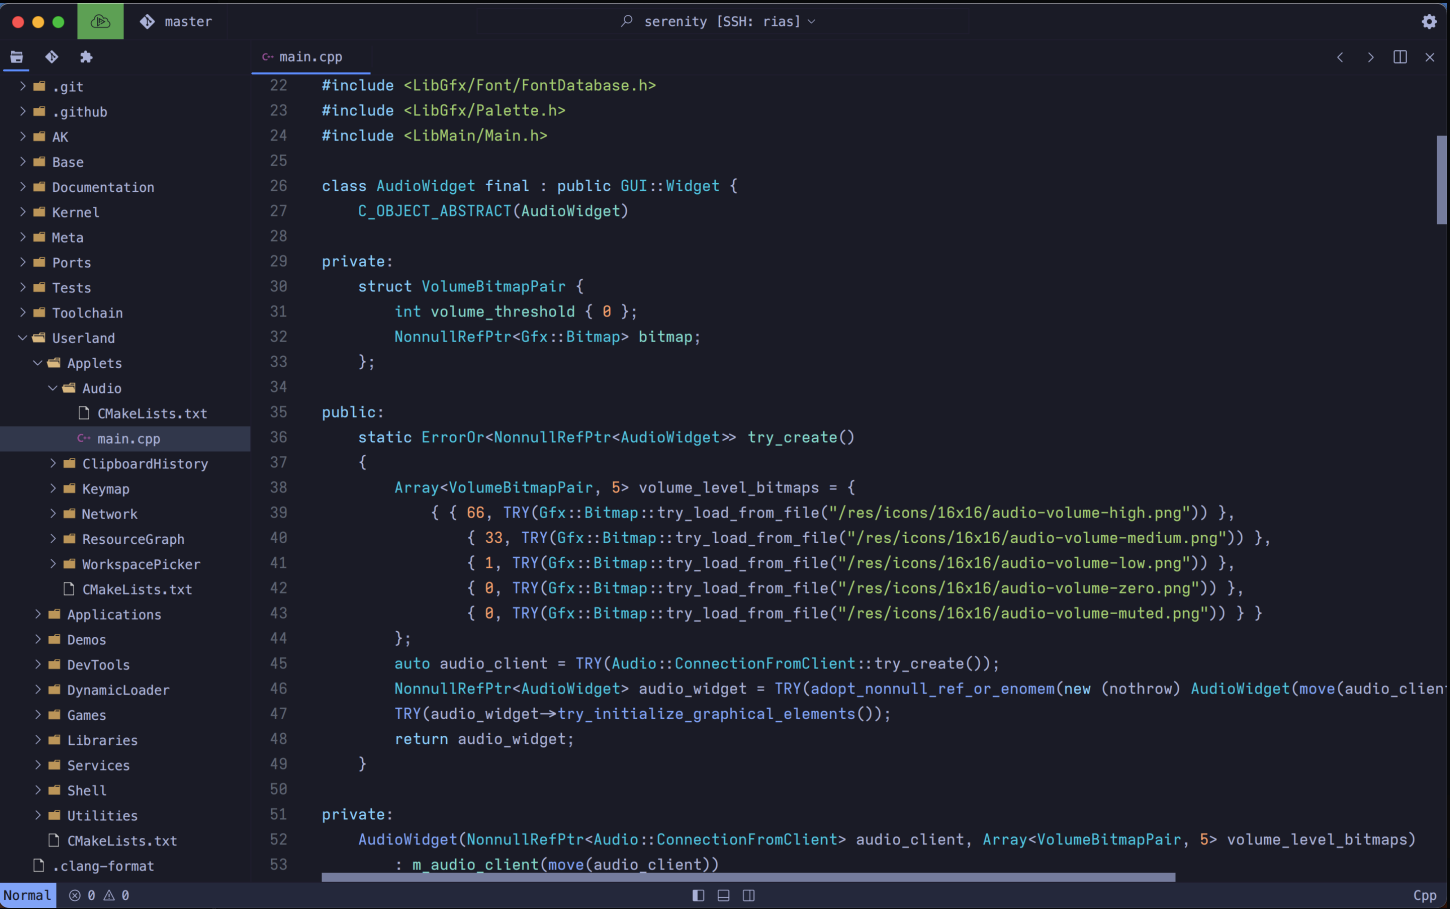1450x909 pixels.
Task: Toggle the bottom panel layout control
Action: (722, 895)
